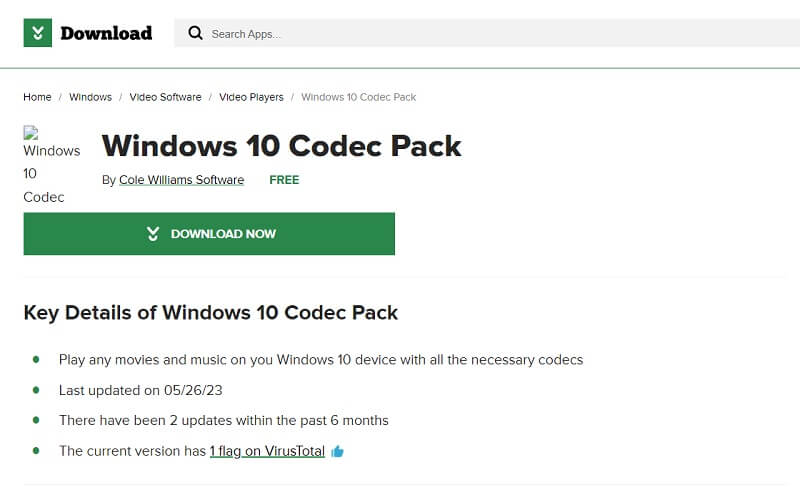Open the Cole Williams Software developer link
Screen dimensions: 800x487
(x=182, y=180)
